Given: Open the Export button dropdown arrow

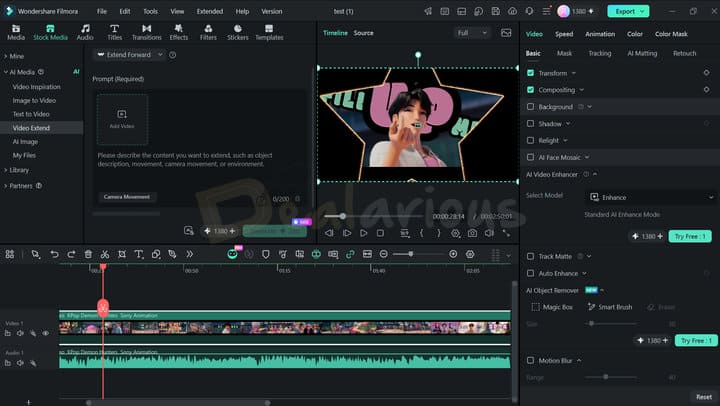Looking at the screenshot, I should tap(642, 11).
